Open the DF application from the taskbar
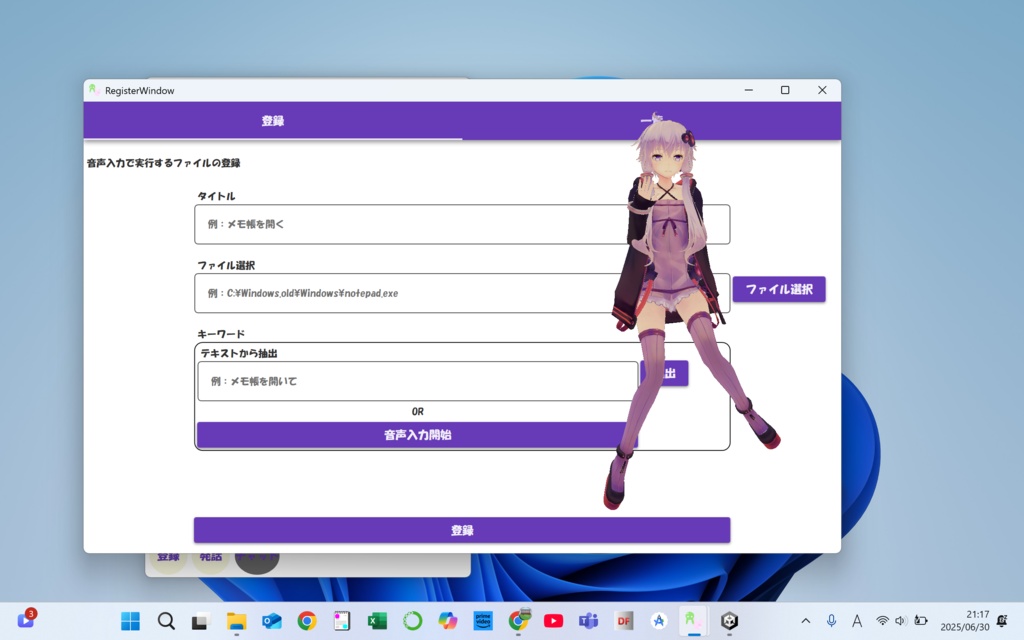Image resolution: width=1024 pixels, height=640 pixels. pos(624,620)
